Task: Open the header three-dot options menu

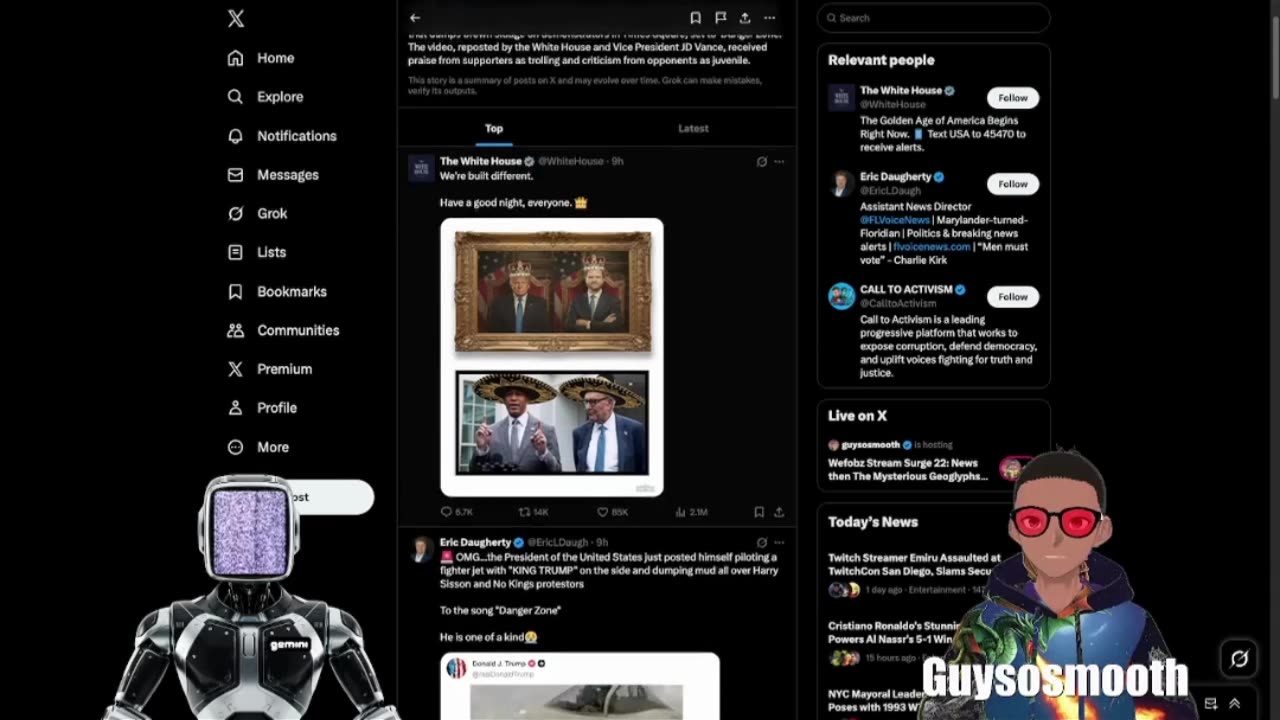Action: (769, 17)
